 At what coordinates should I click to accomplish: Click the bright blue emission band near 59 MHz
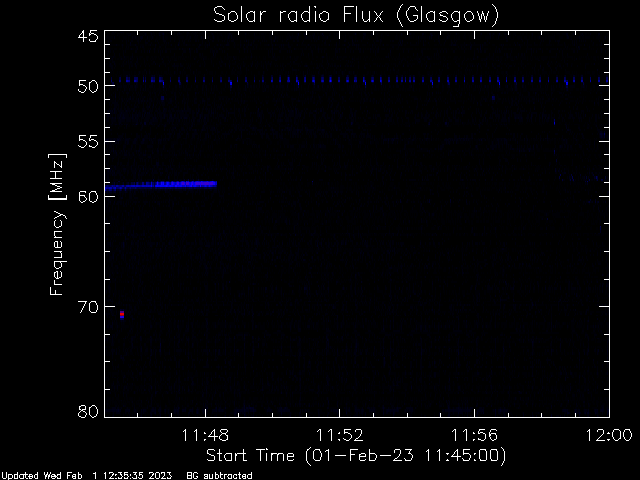tap(161, 186)
